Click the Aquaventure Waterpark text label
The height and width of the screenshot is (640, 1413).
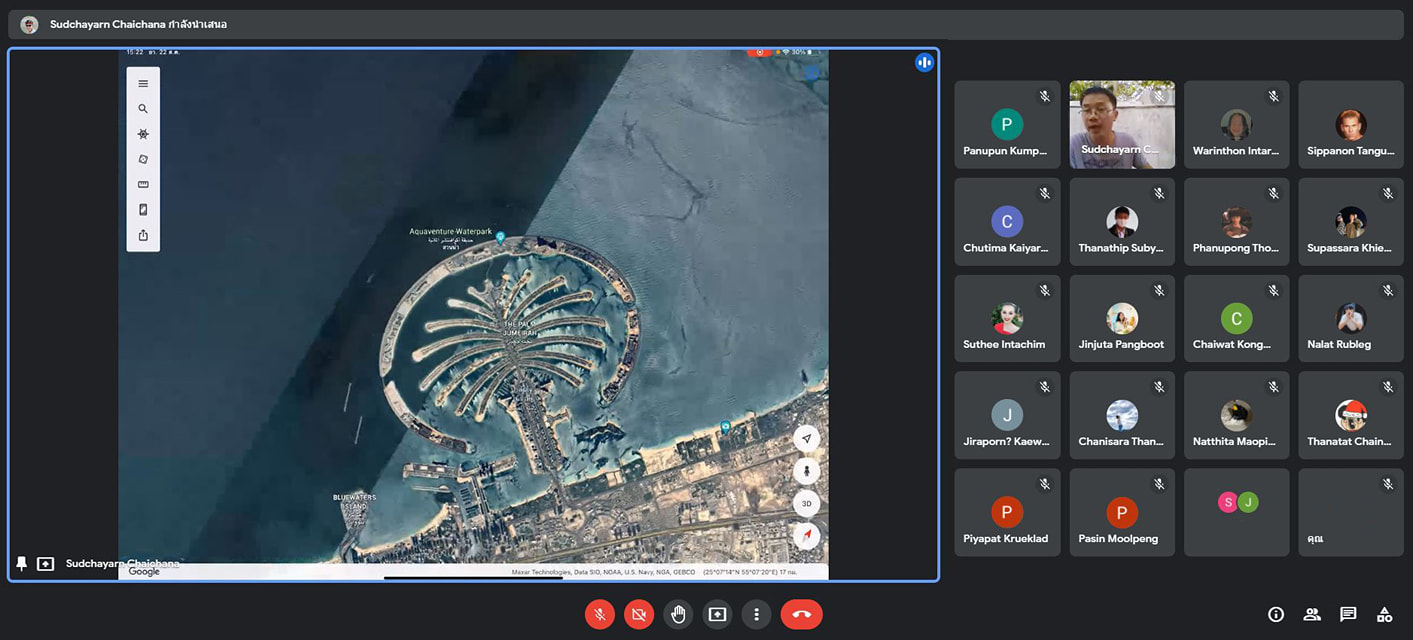coord(450,232)
